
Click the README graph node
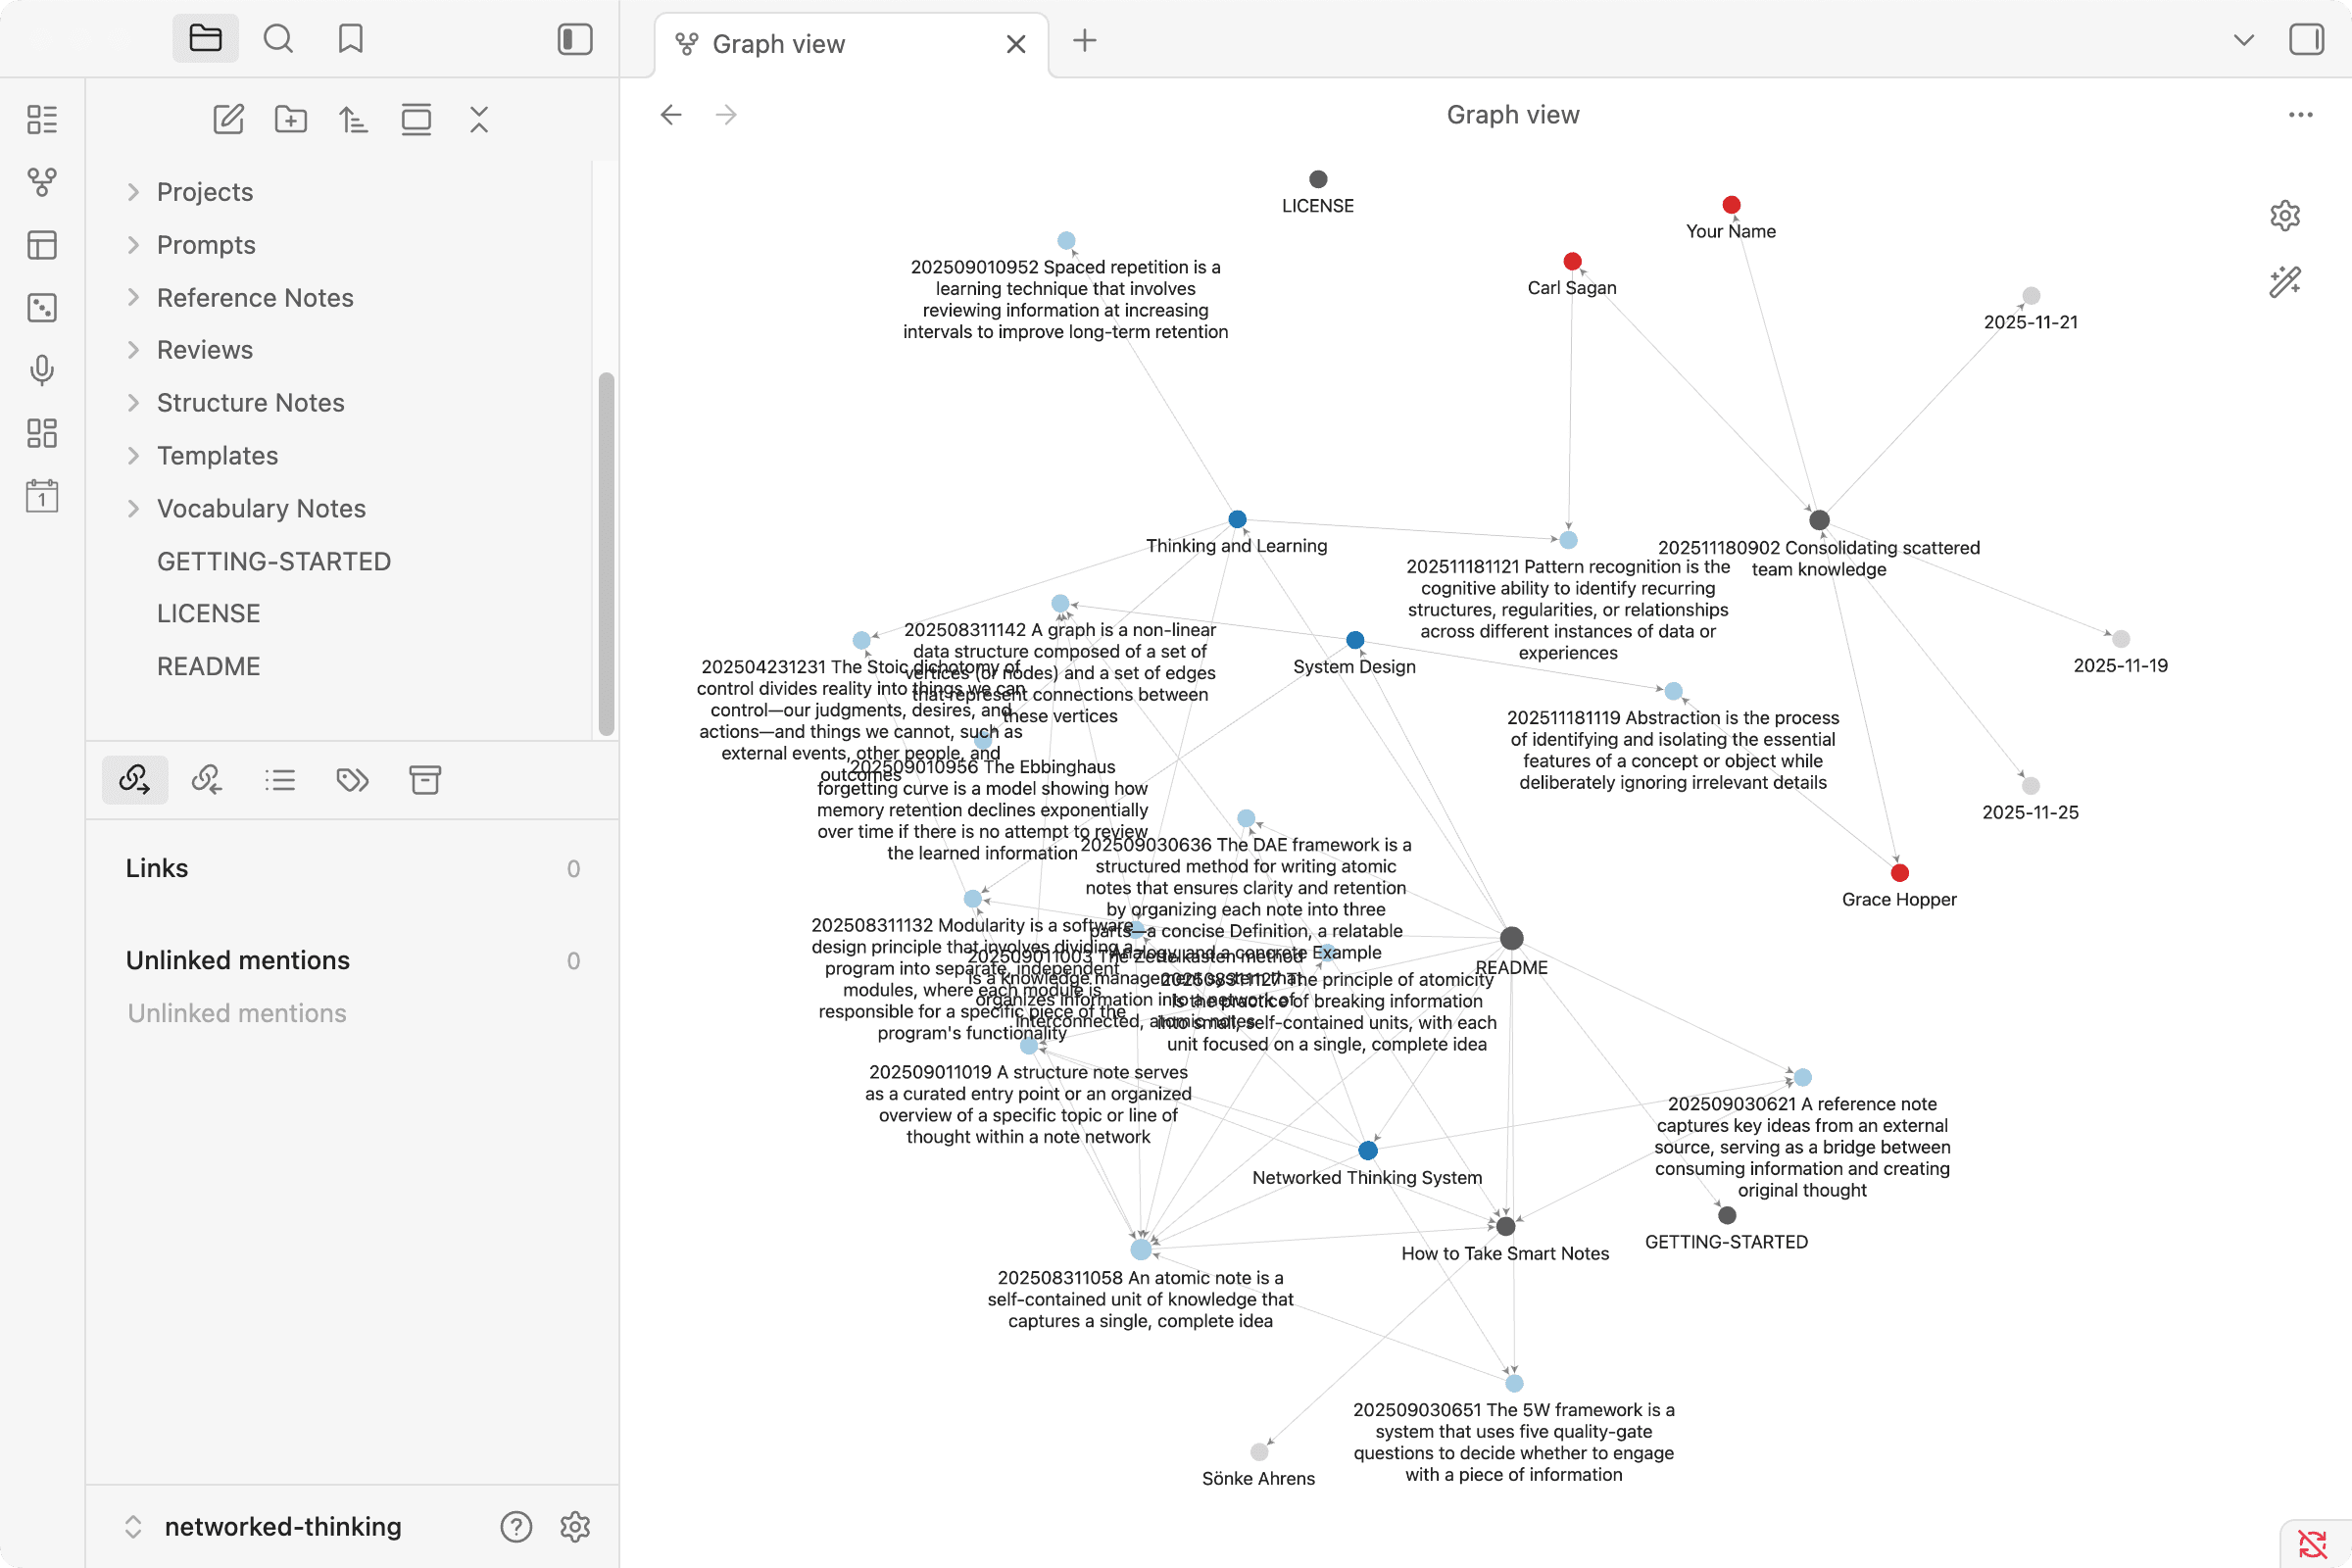[1512, 938]
